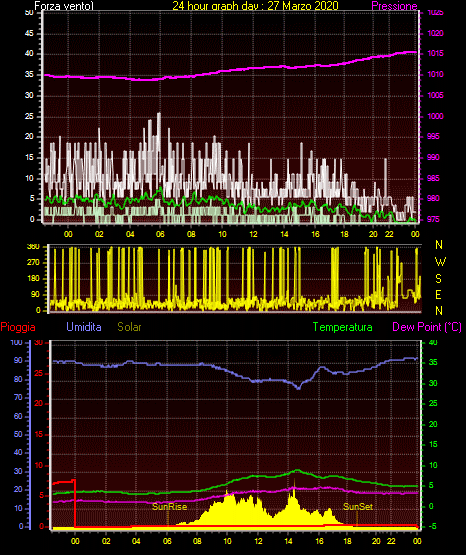The image size is (466, 555).
Task: Click the 'SunSet' marker label
Action: tap(358, 507)
